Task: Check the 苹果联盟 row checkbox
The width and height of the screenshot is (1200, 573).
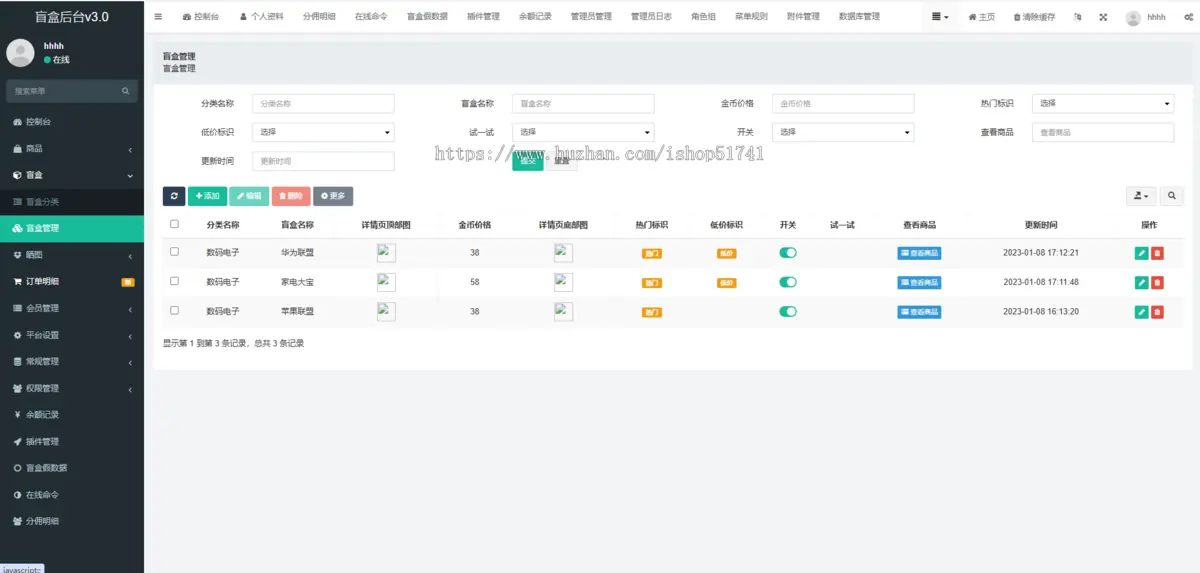Action: [175, 311]
